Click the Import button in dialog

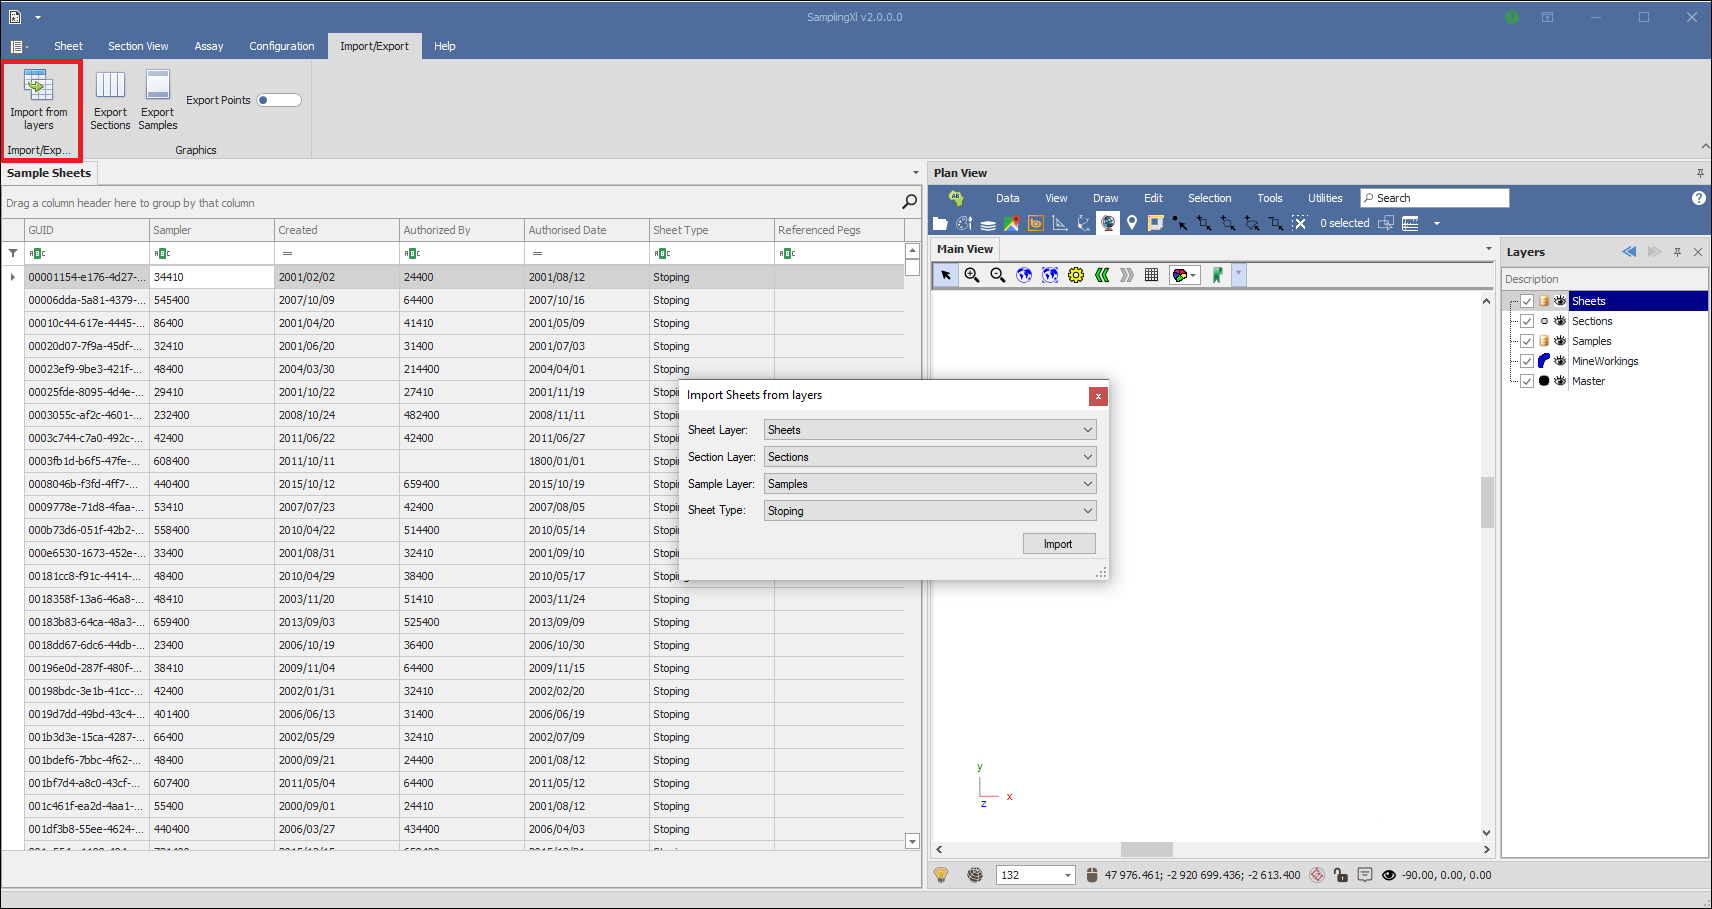pos(1058,544)
